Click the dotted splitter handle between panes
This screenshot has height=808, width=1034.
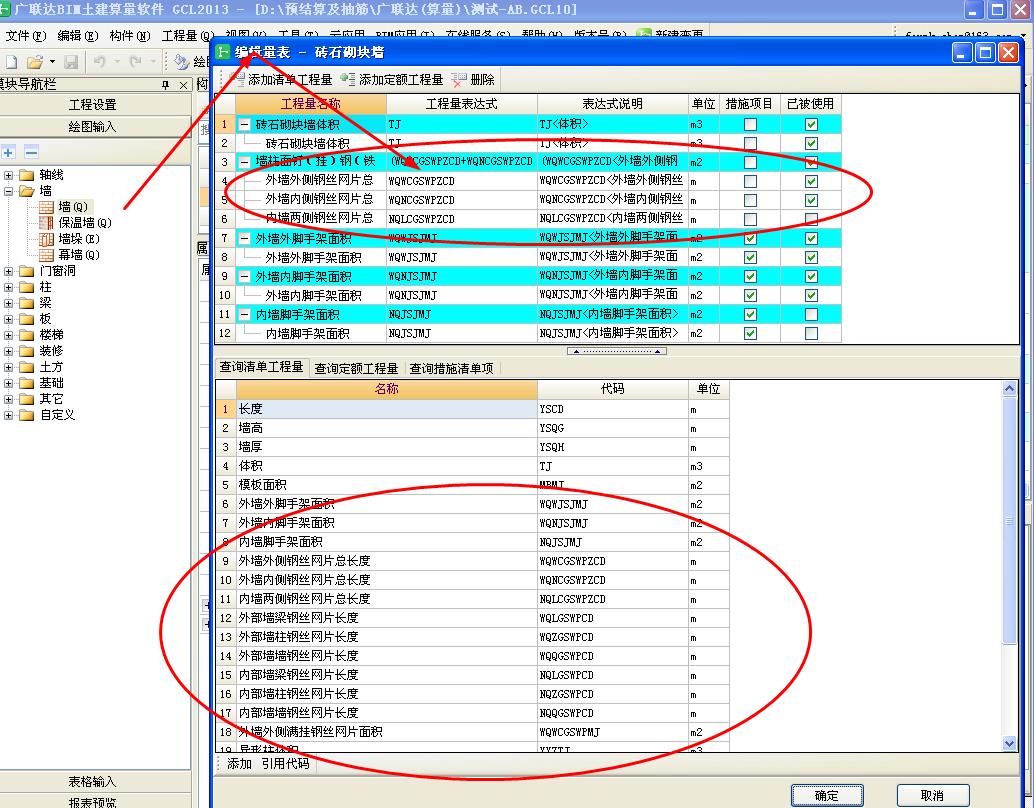pos(617,351)
